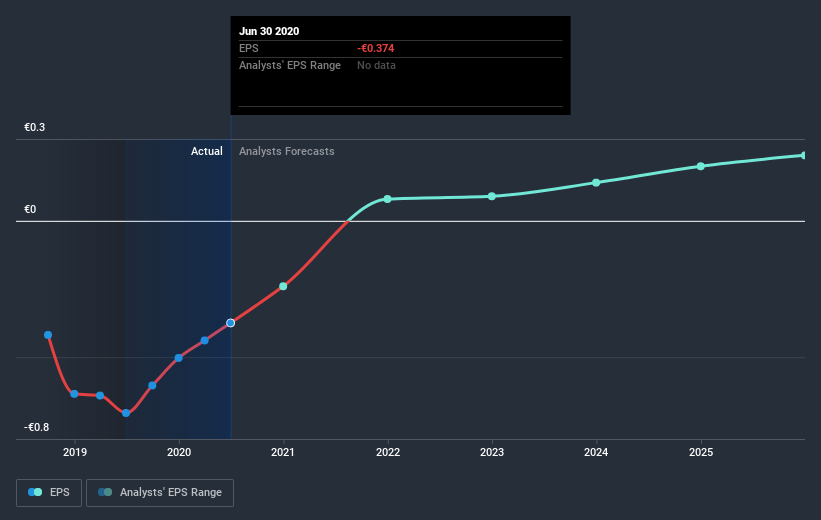Click the Actual region label
This screenshot has height=520, width=821.
[x=207, y=151]
